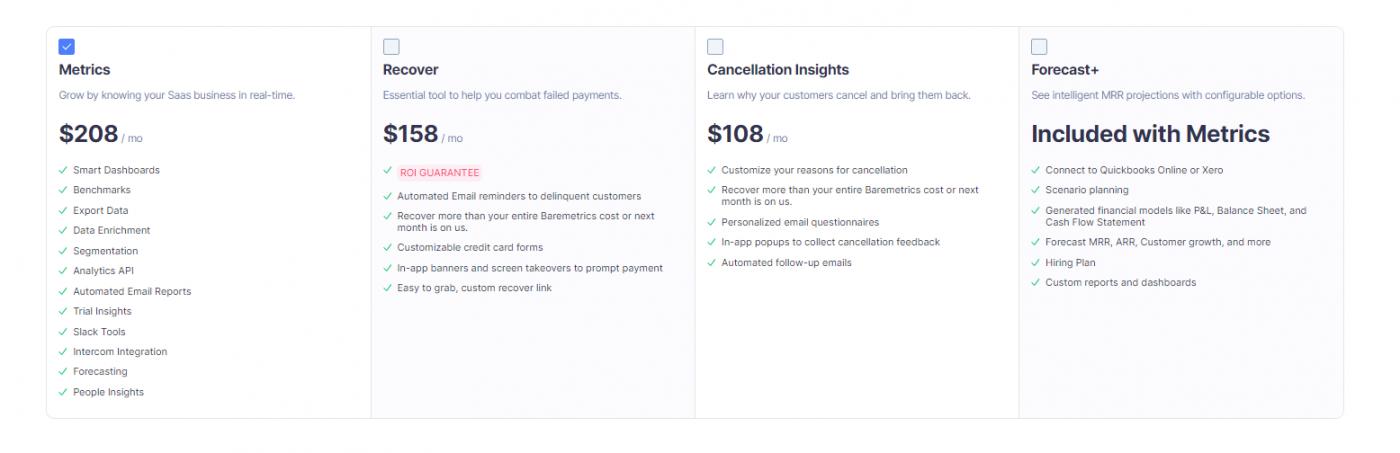Click the Cancellation Insights heading

pyautogui.click(x=777, y=70)
